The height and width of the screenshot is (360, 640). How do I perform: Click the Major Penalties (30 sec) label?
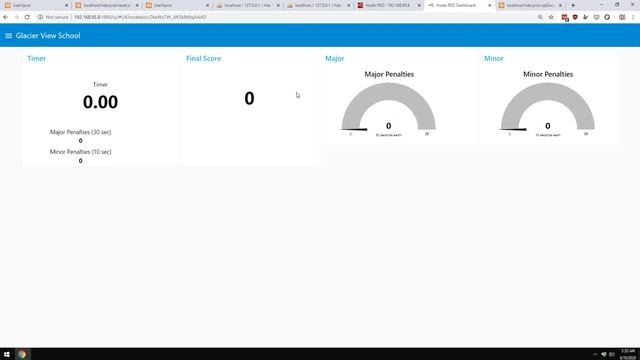pyautogui.click(x=80, y=132)
